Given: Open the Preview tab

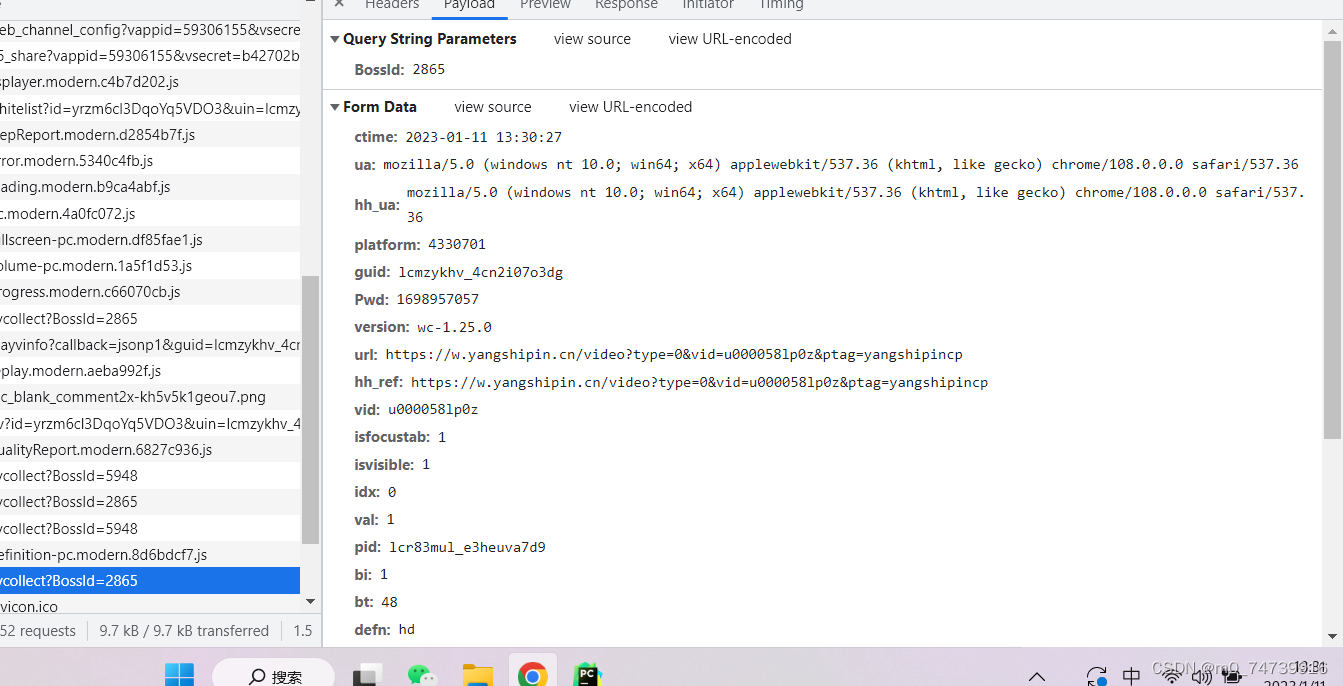Looking at the screenshot, I should 545,5.
